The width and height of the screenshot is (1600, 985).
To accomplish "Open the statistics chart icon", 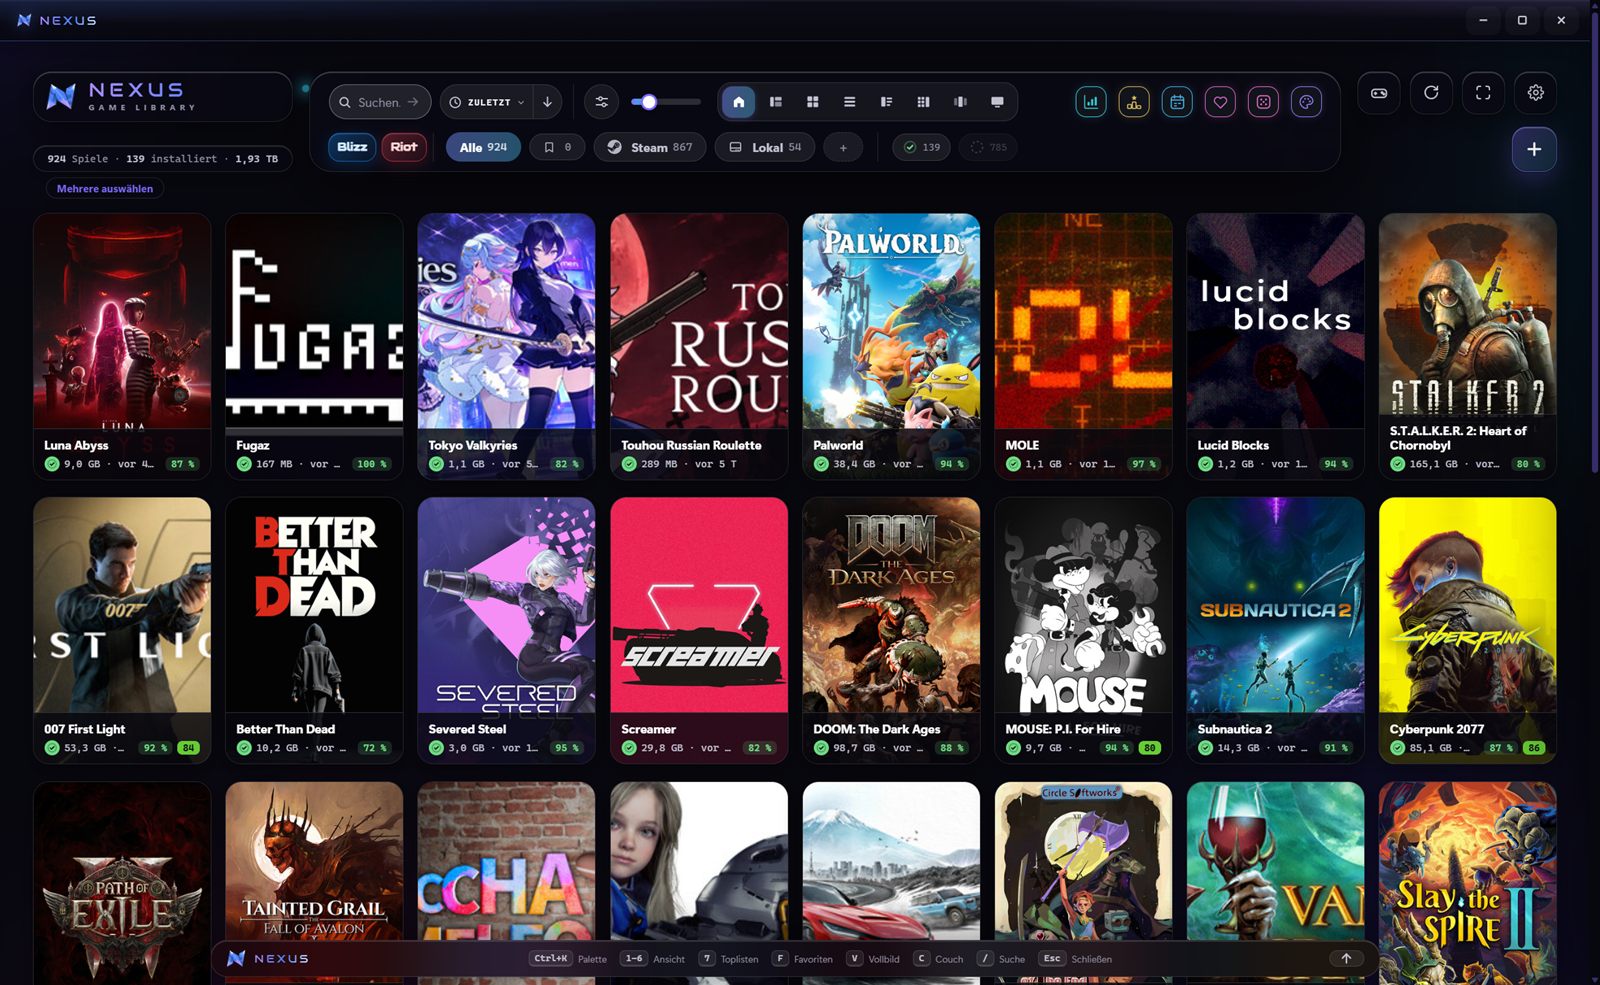I will tap(1091, 102).
